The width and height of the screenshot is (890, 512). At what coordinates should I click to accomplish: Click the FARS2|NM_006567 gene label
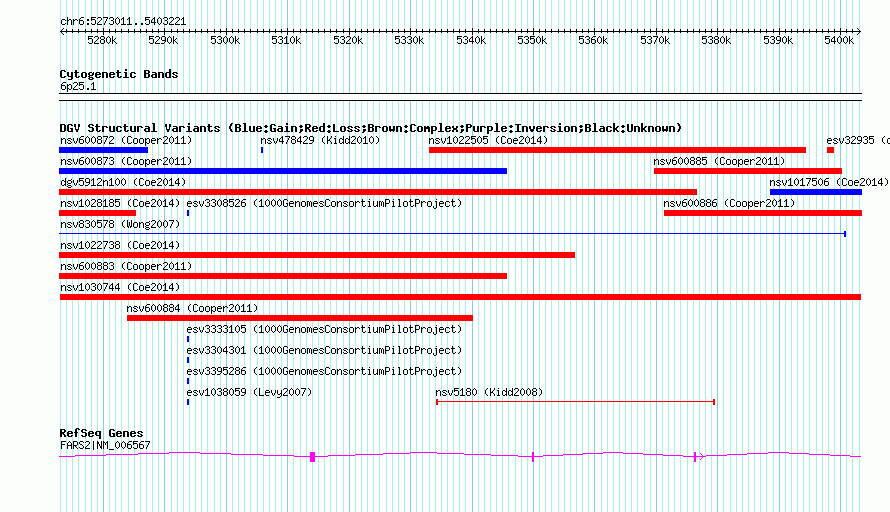105,445
